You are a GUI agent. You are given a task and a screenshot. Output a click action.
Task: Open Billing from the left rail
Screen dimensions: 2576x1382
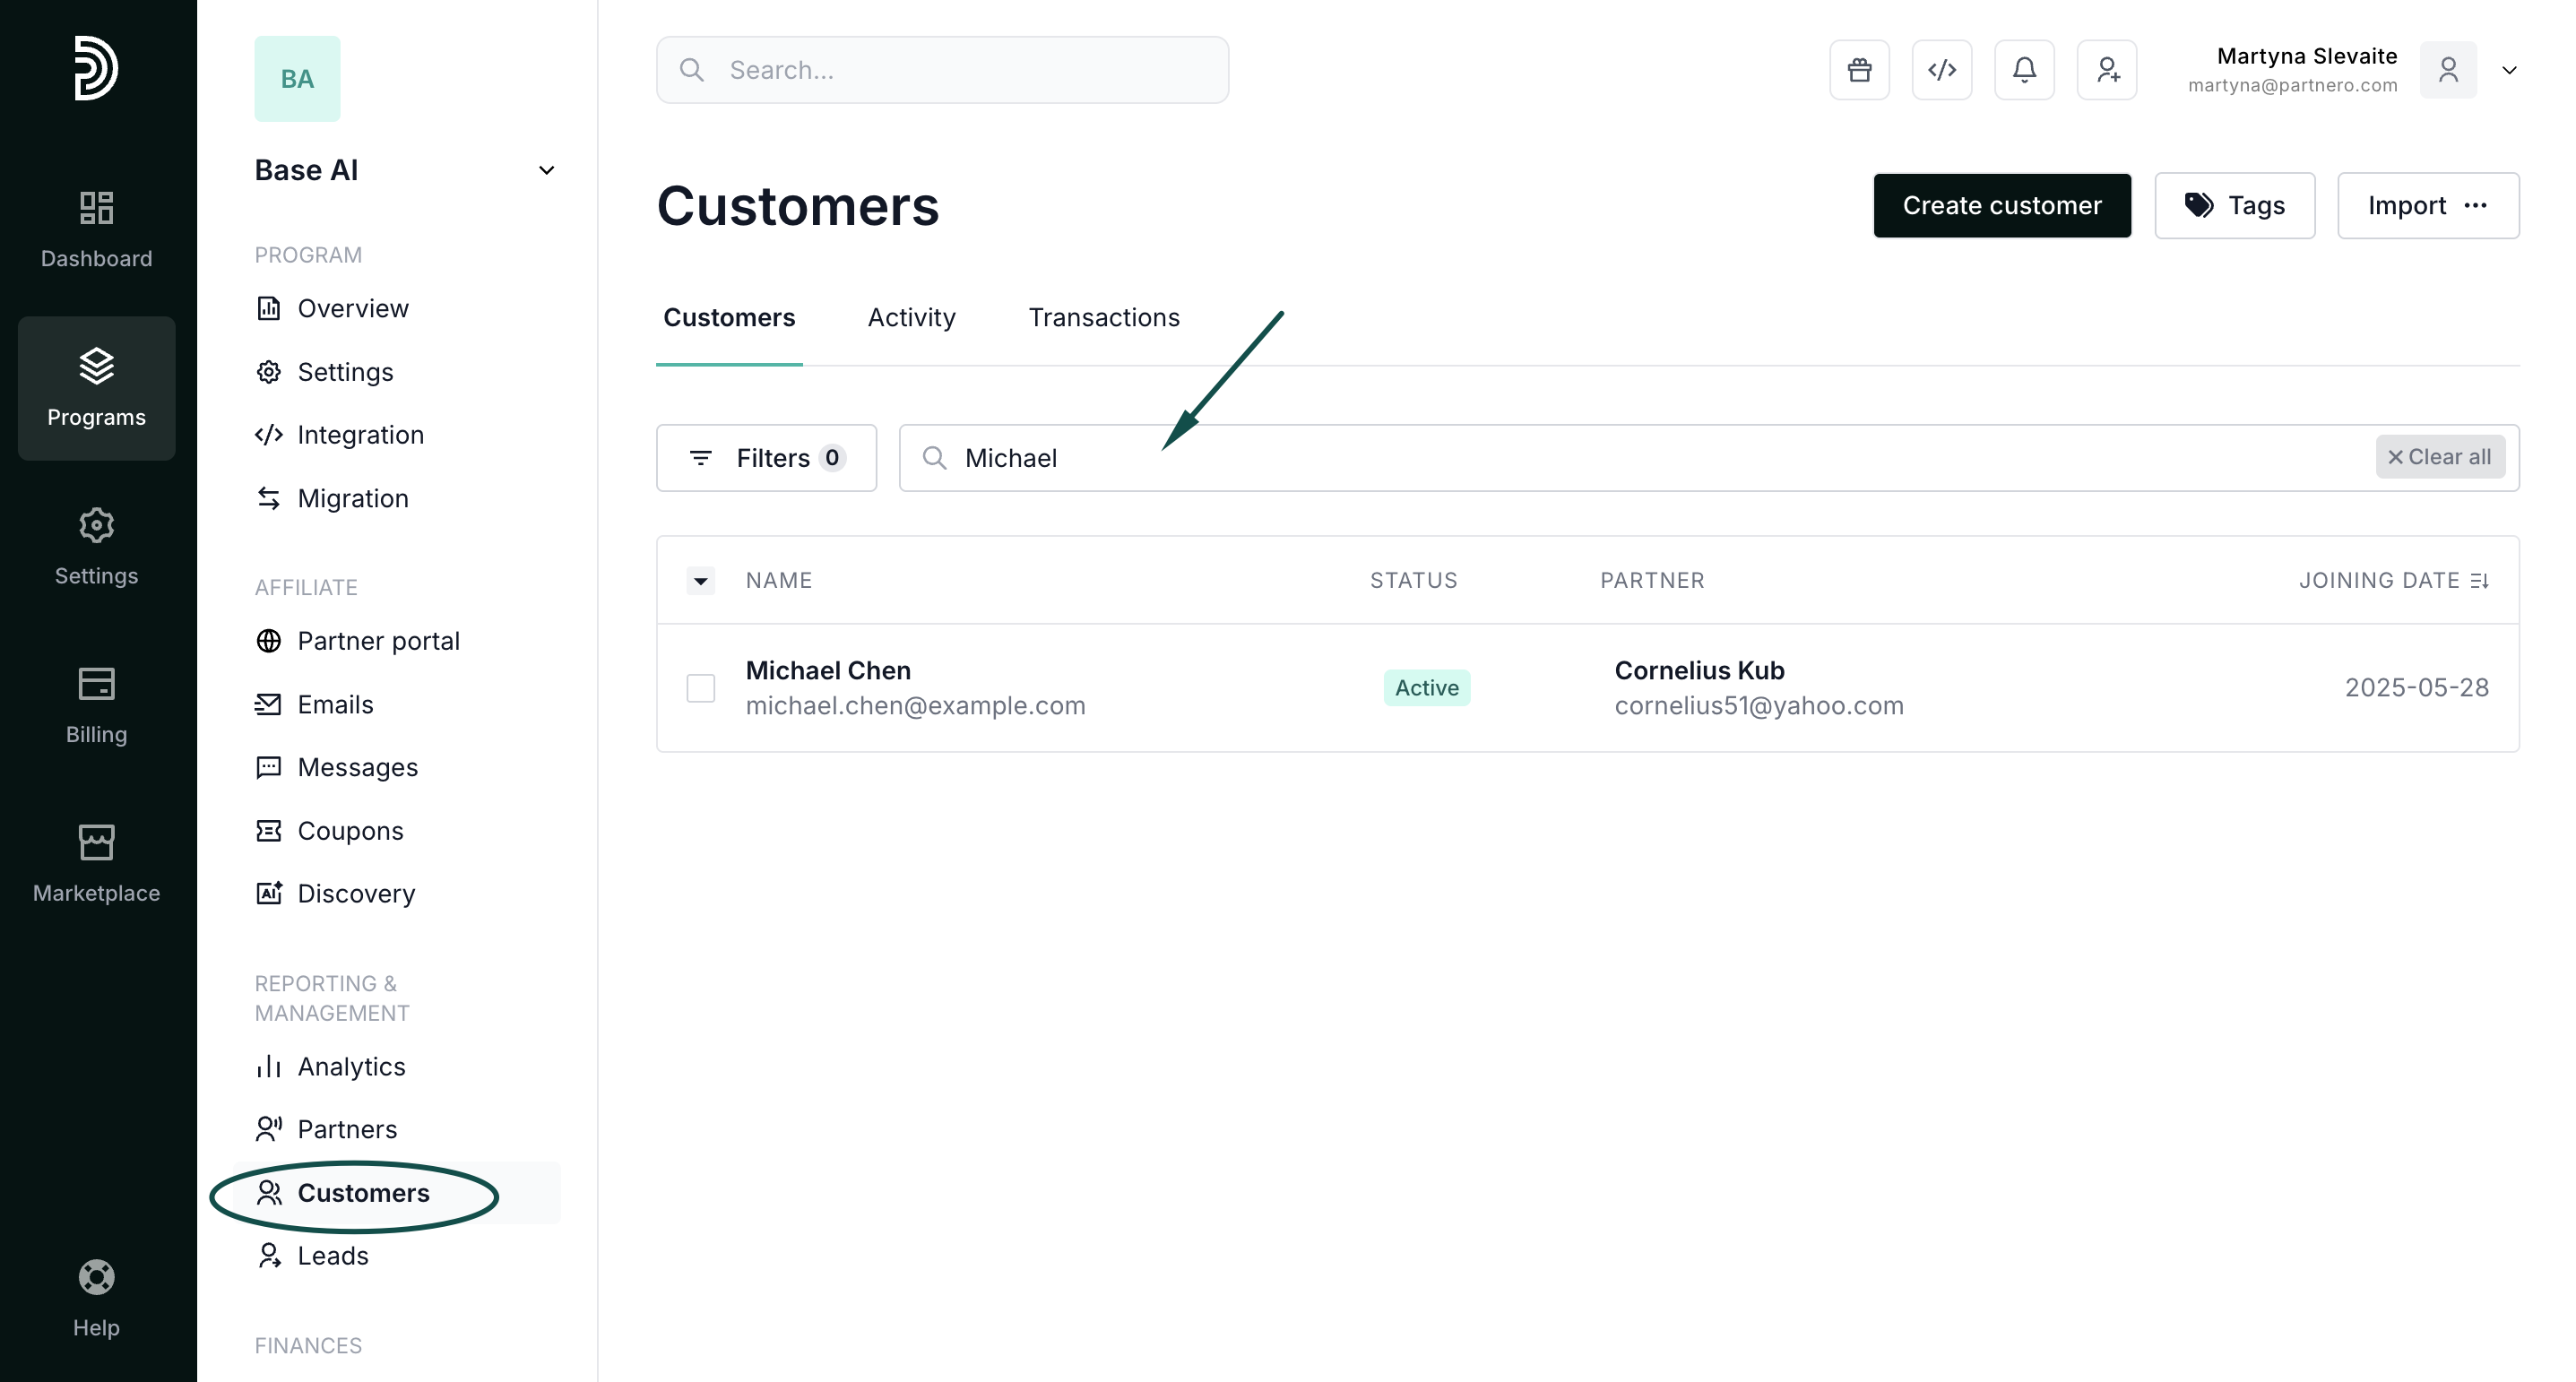click(x=96, y=705)
